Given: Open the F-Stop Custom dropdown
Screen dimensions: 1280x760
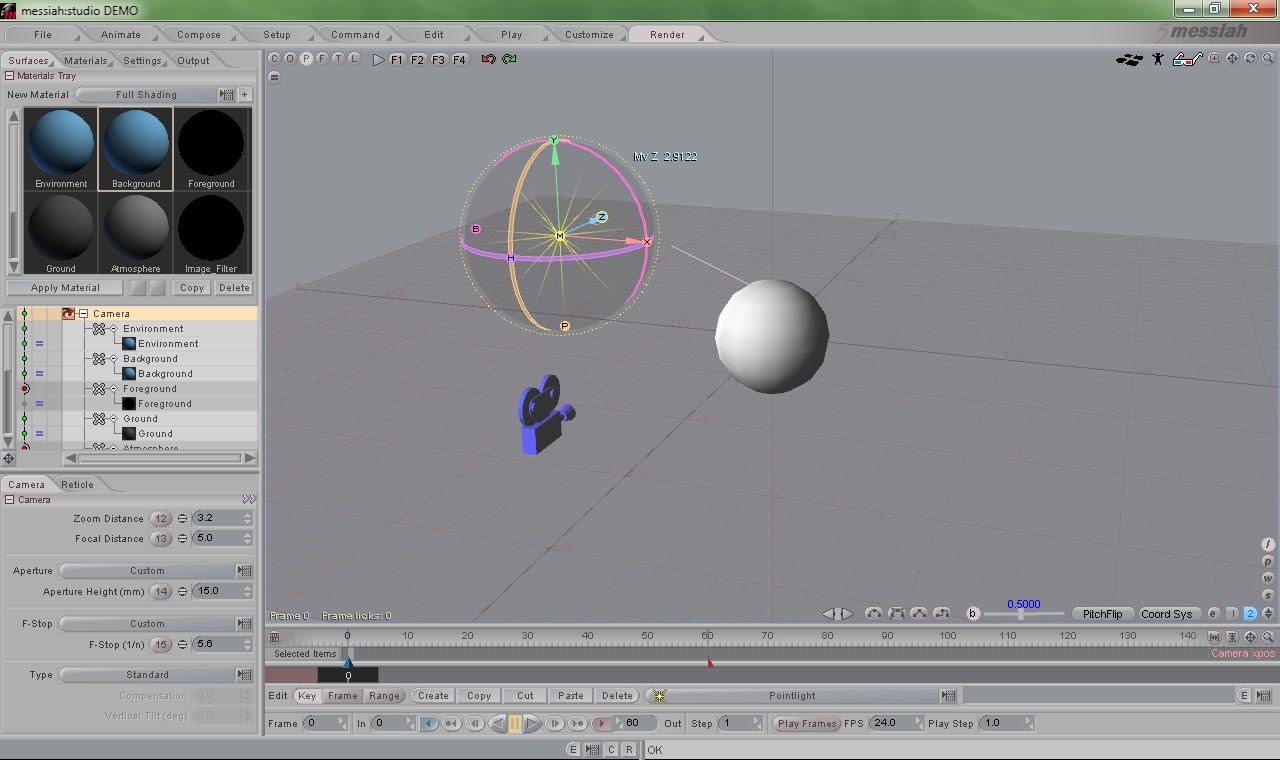Looking at the screenshot, I should pos(156,624).
